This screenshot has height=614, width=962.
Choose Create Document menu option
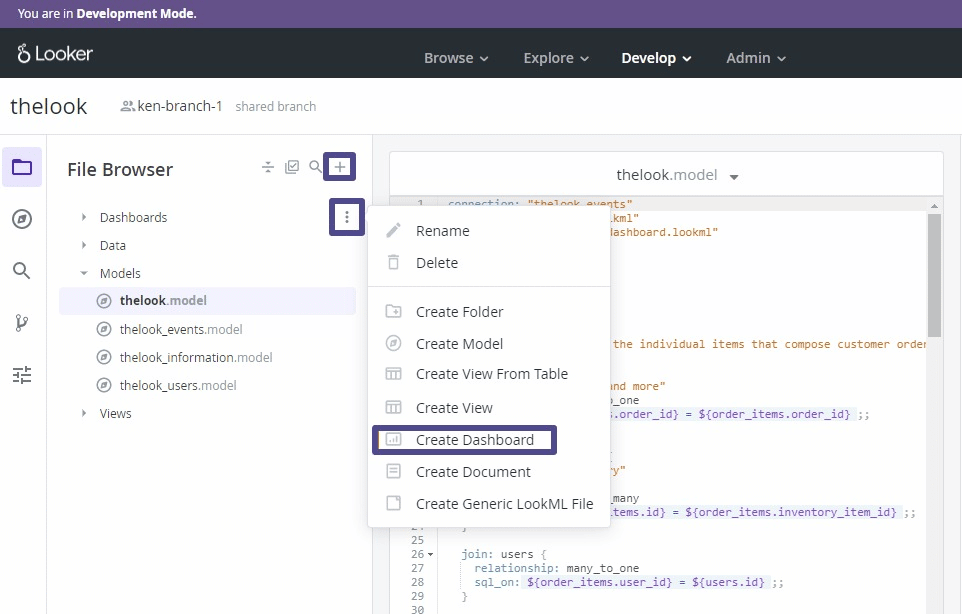click(x=489, y=472)
